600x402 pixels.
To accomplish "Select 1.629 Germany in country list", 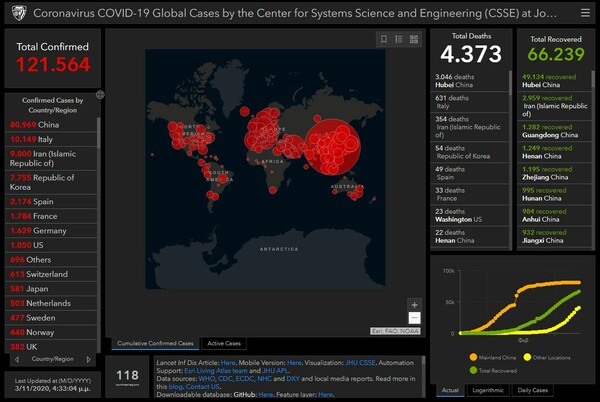I will tap(51, 231).
